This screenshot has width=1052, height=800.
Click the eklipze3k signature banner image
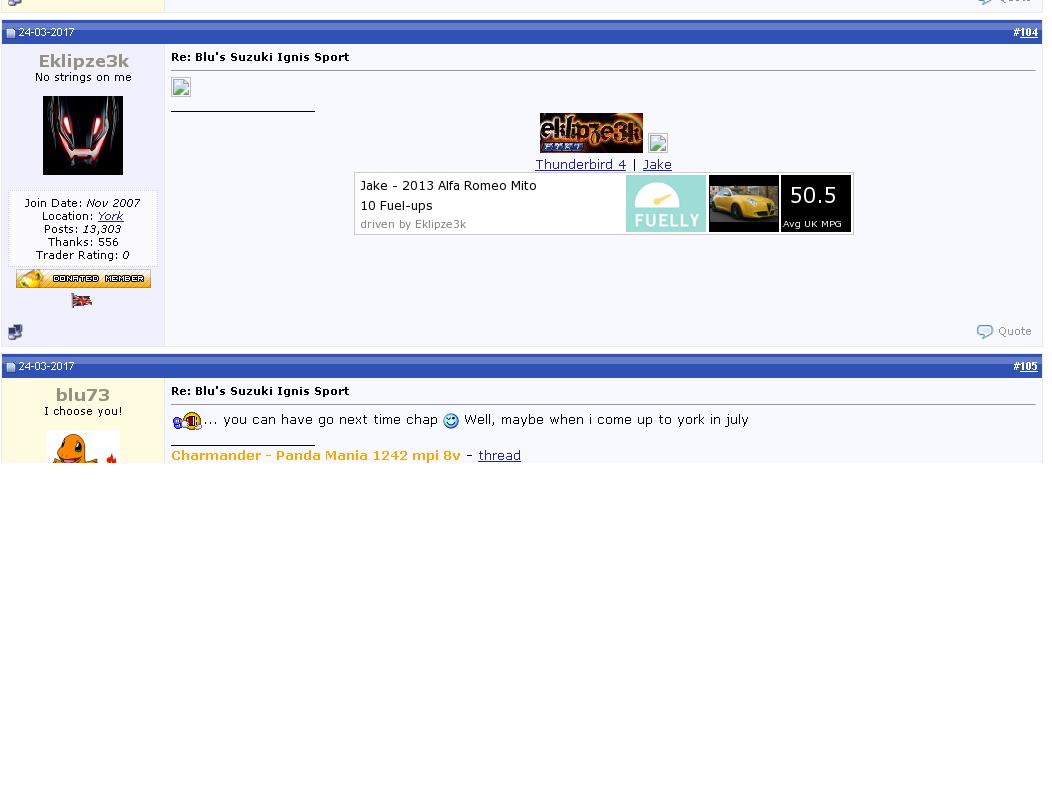[591, 133]
